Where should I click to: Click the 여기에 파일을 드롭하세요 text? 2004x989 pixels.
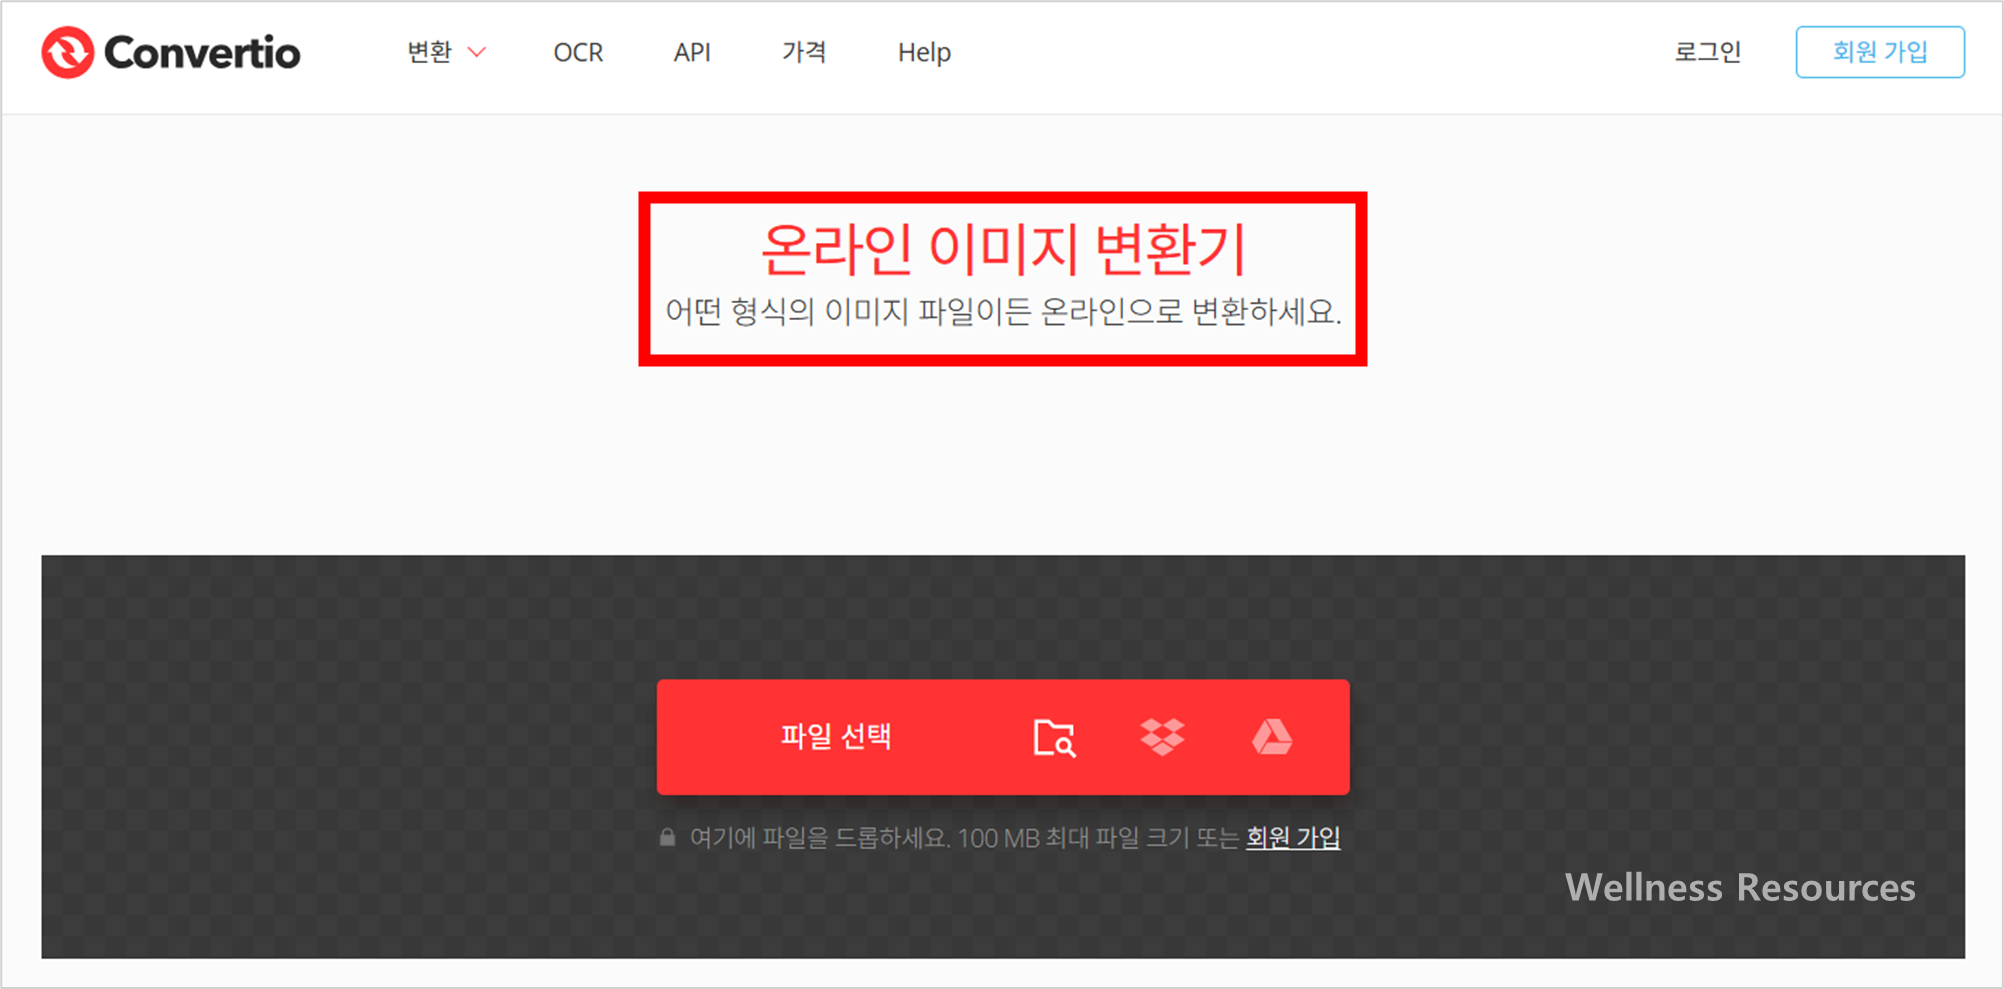[819, 838]
